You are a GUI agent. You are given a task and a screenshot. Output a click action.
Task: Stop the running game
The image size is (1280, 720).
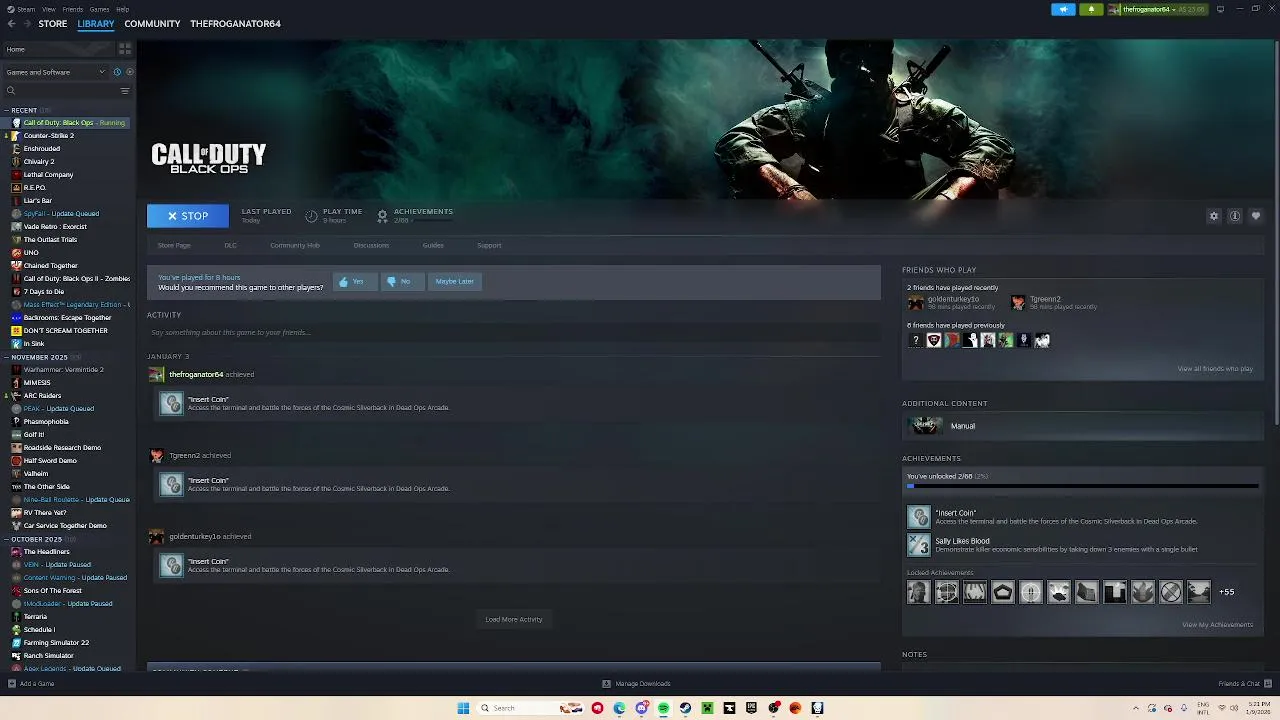click(x=188, y=216)
